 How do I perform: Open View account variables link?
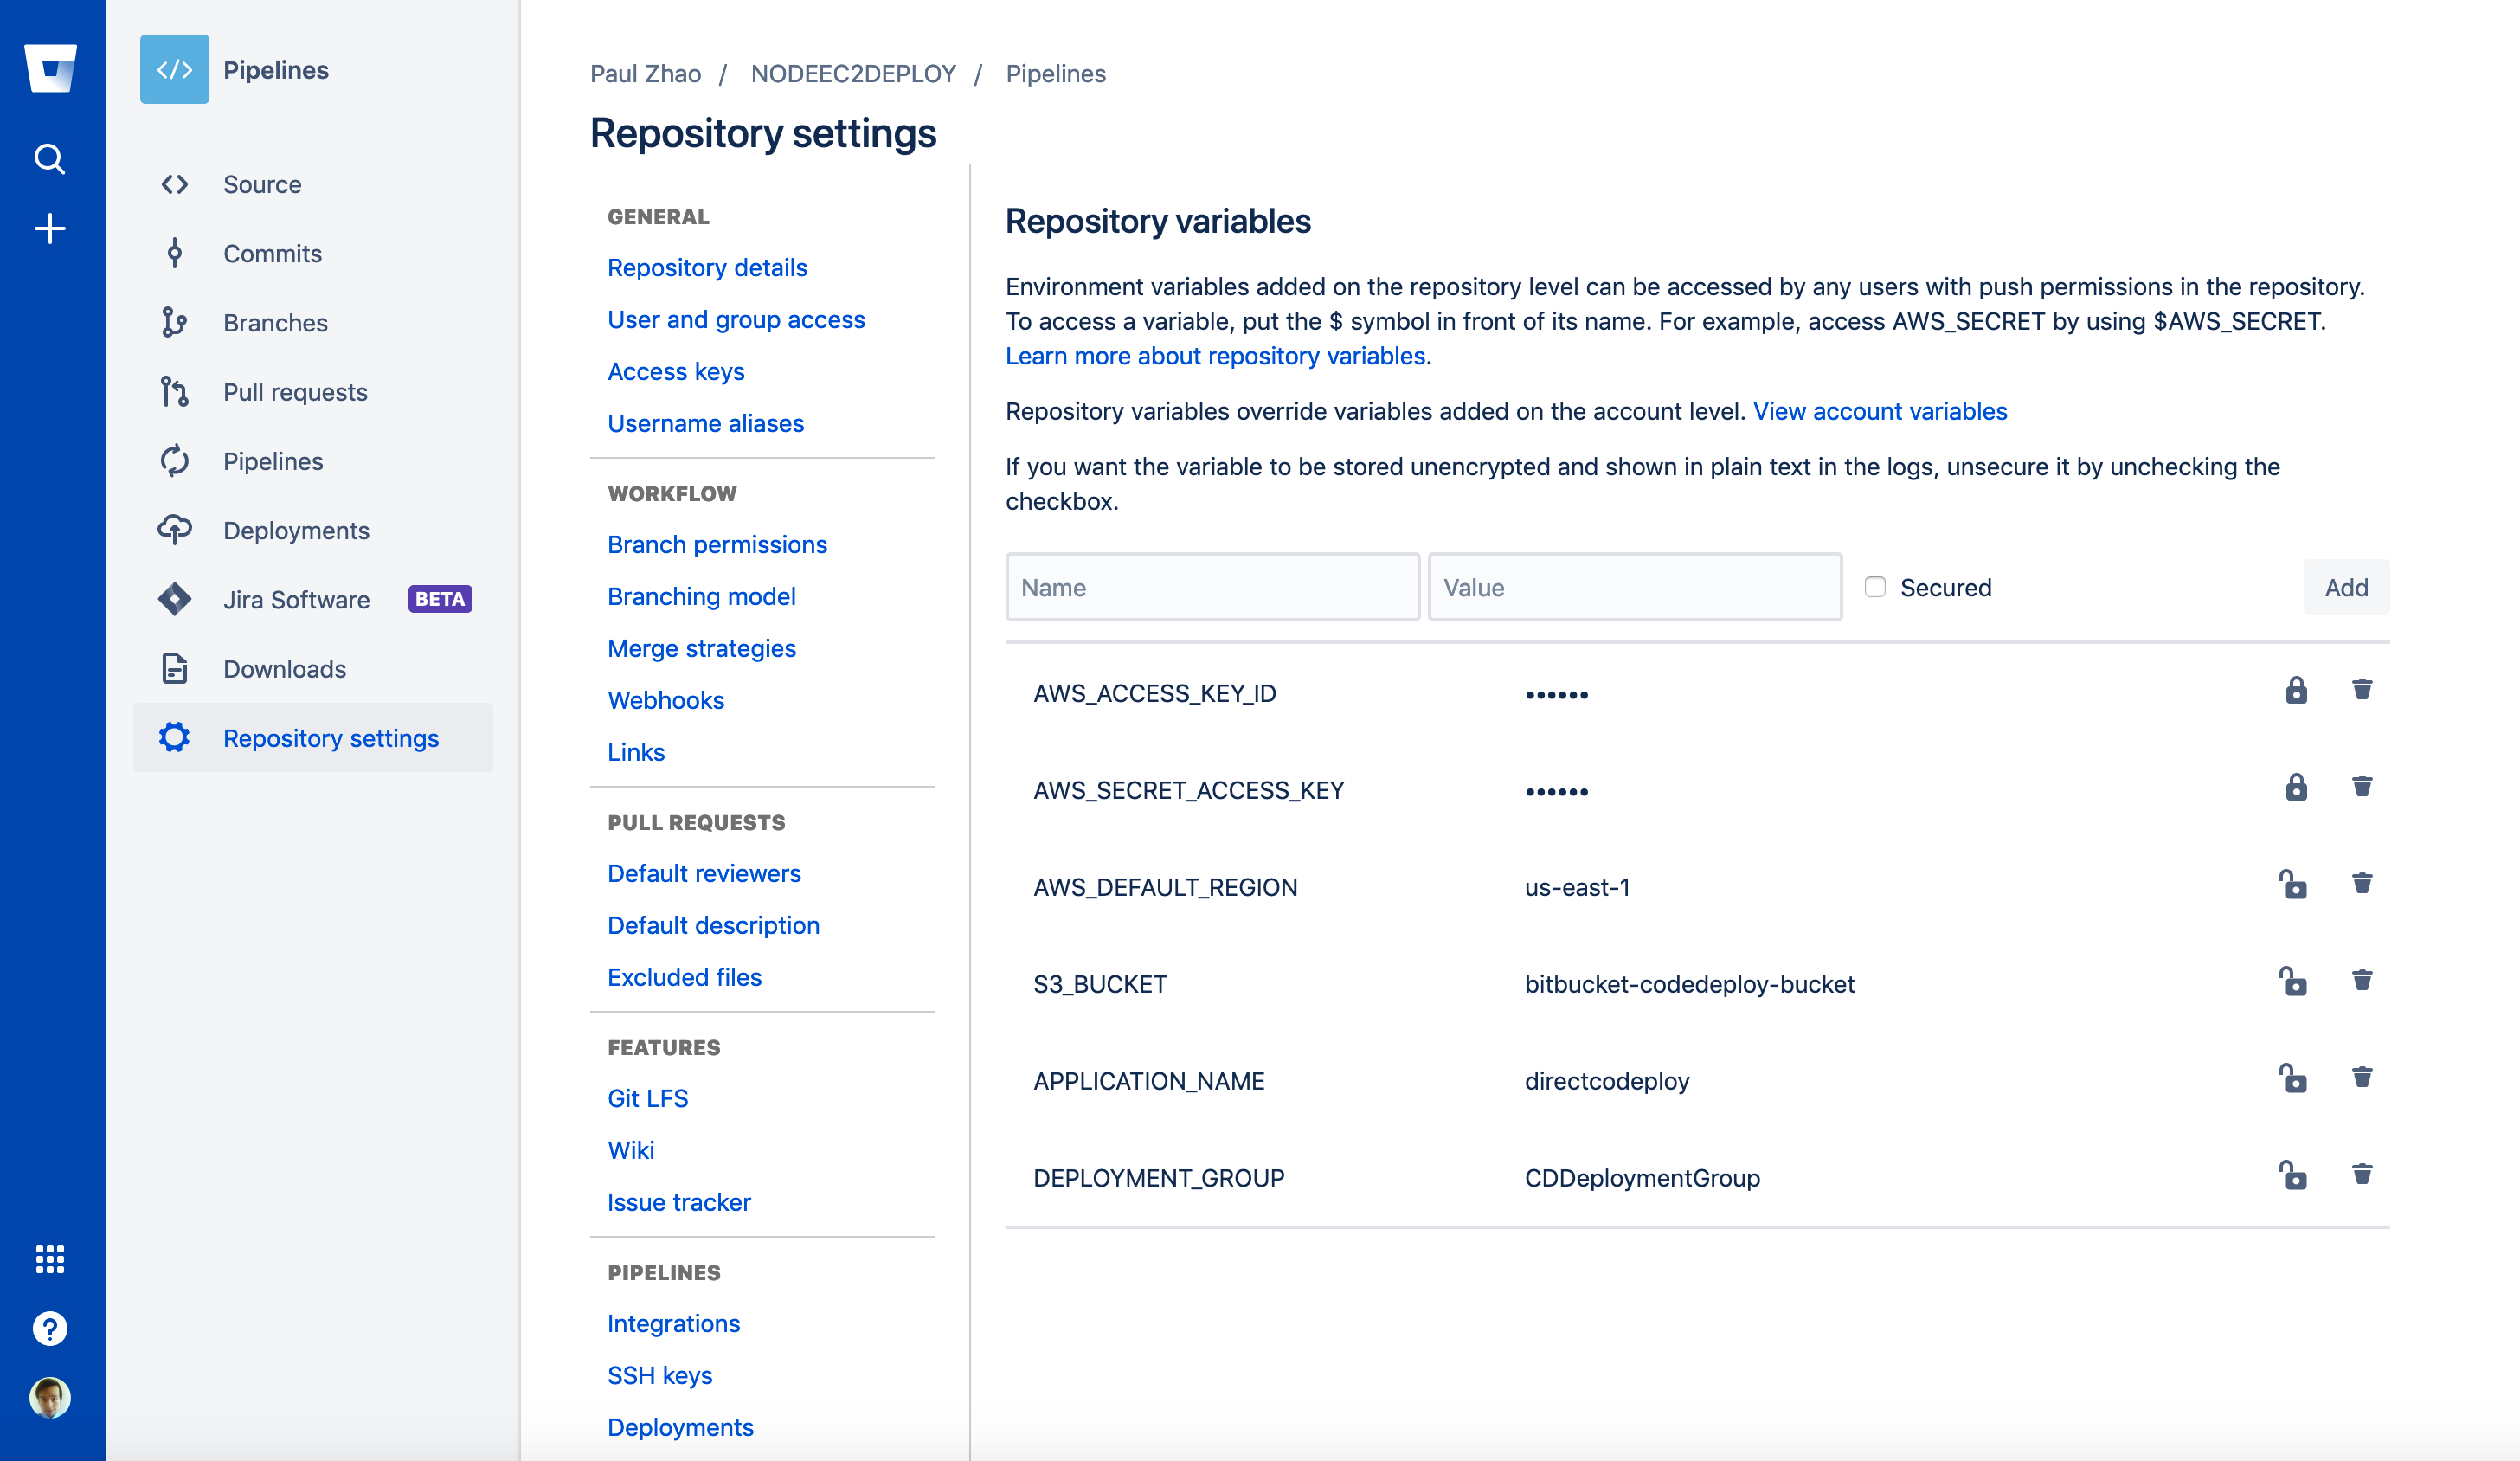tap(1880, 411)
